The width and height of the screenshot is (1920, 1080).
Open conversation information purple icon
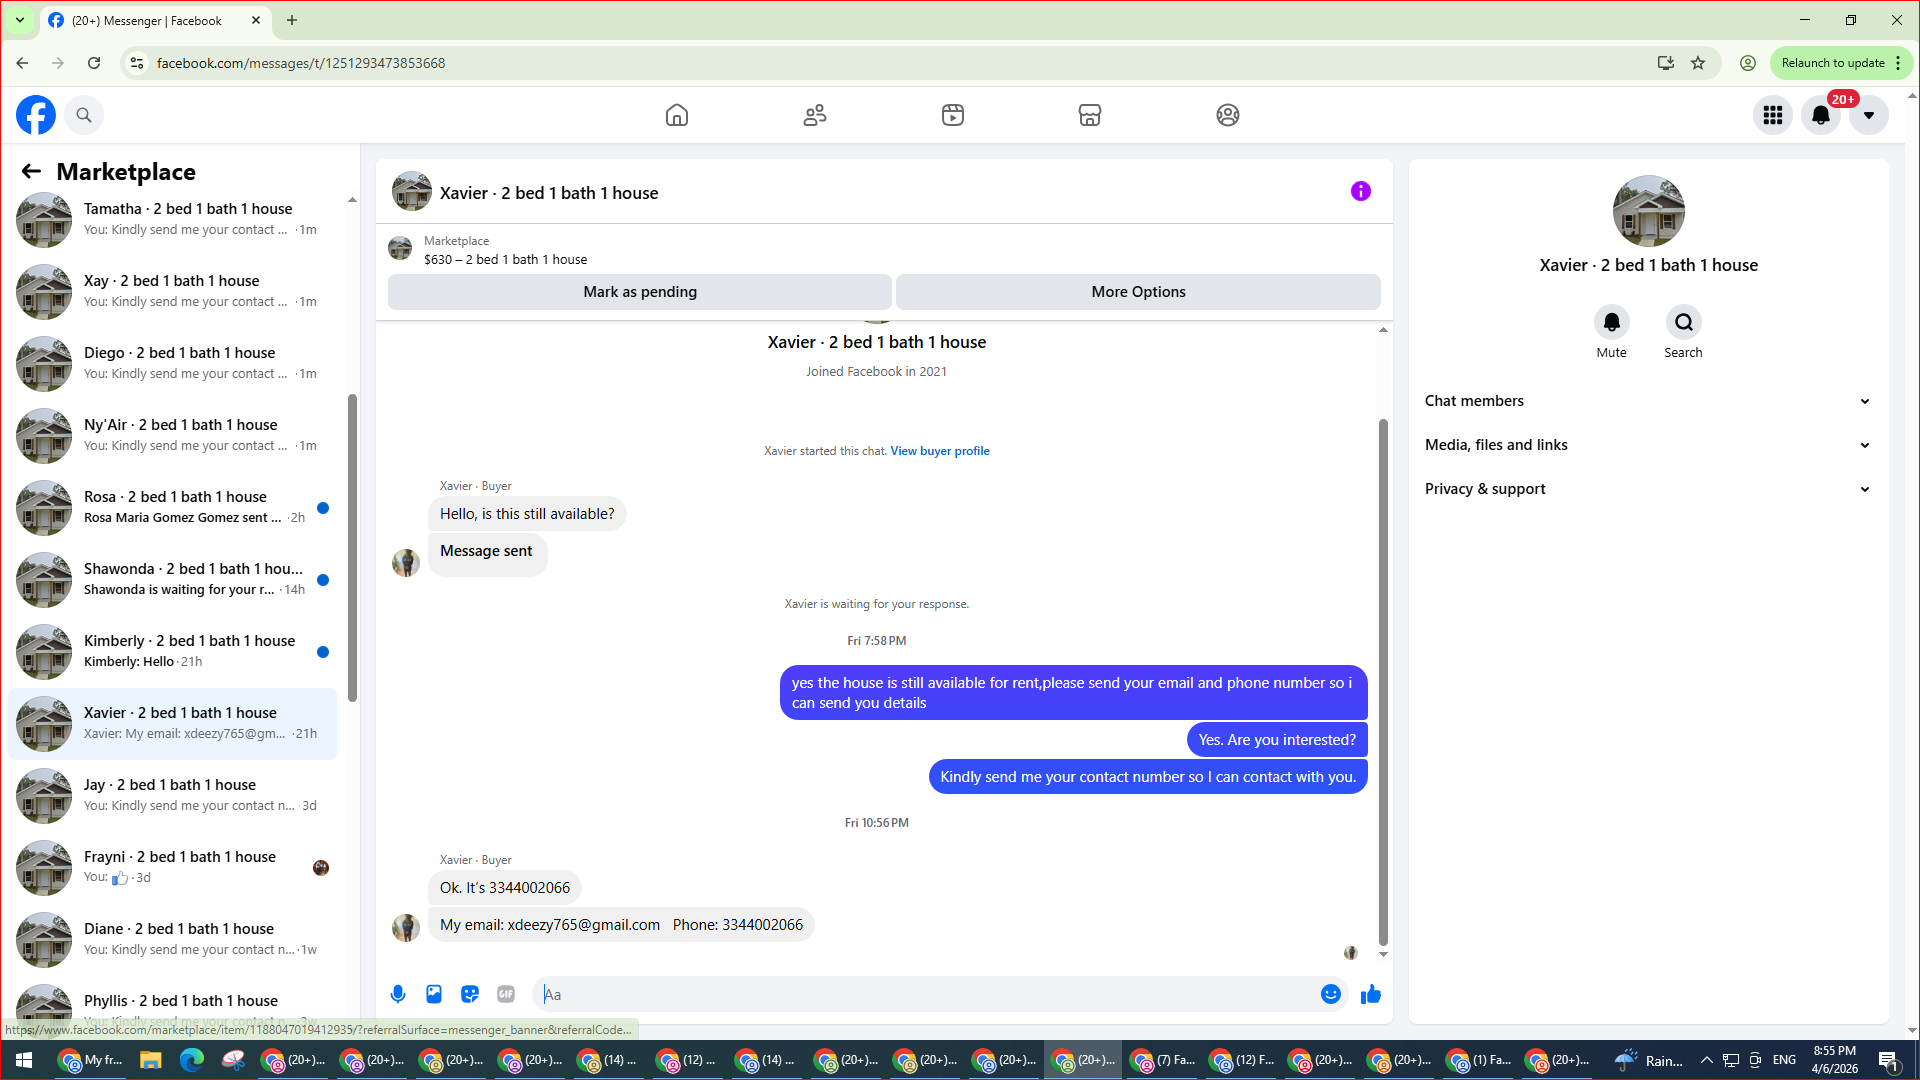click(1361, 191)
